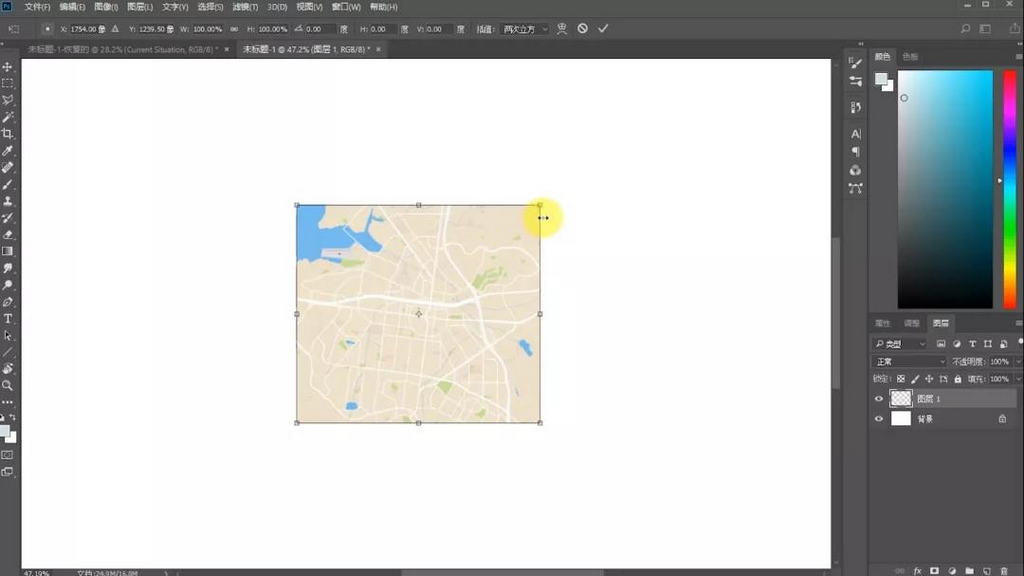Click the X position input field
Screen dimensions: 1024x576
point(77,29)
